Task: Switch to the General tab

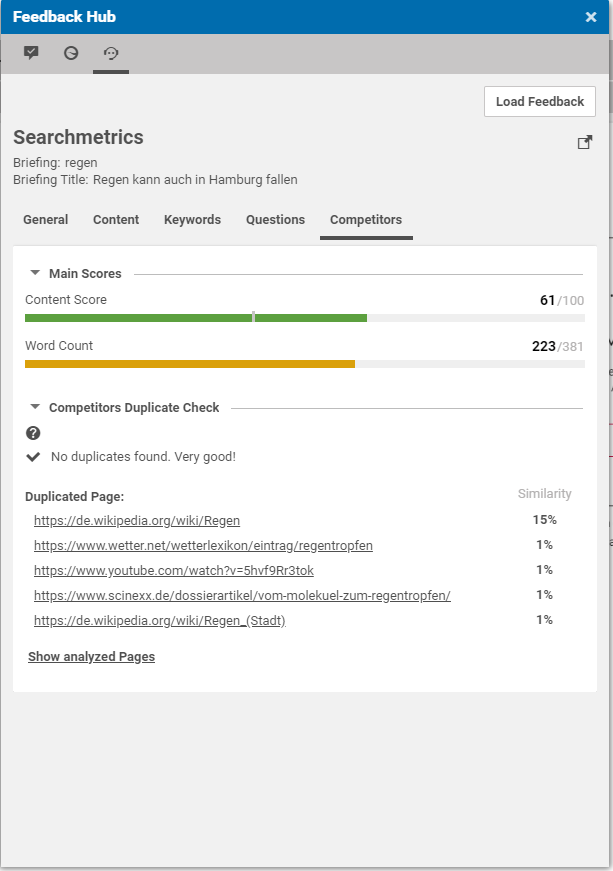Action: (x=46, y=220)
